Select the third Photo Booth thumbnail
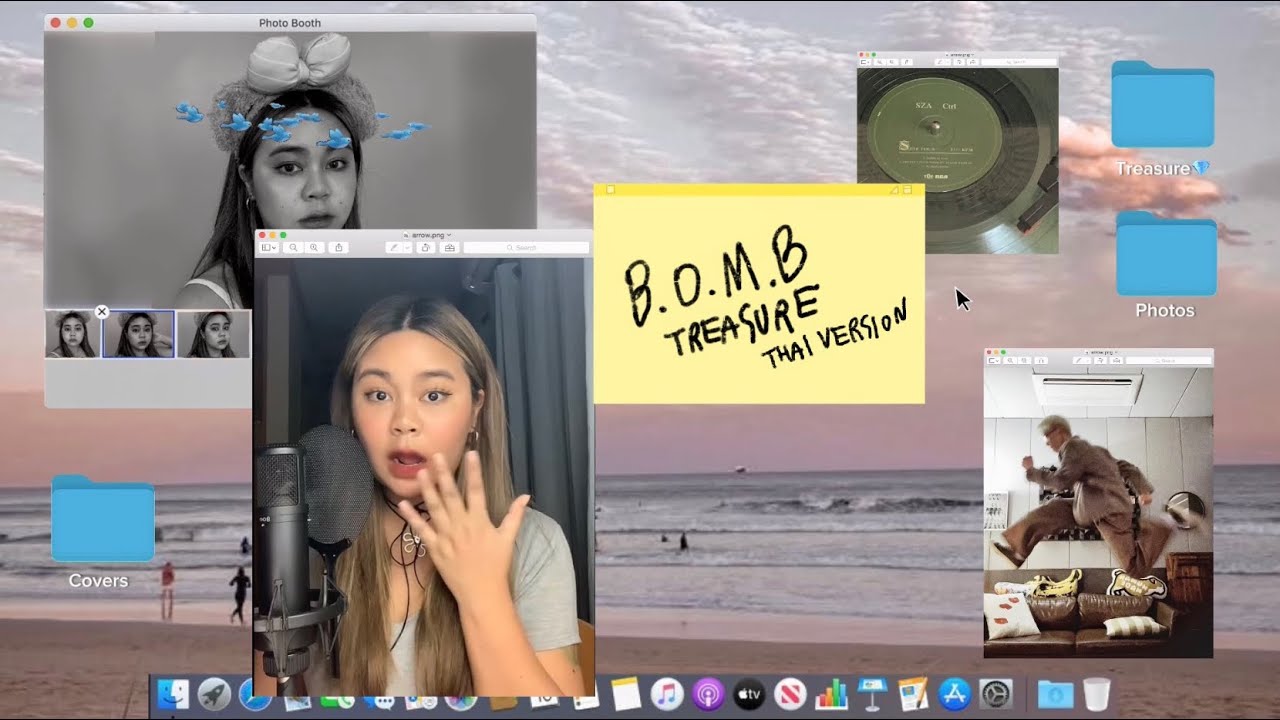 coord(213,334)
